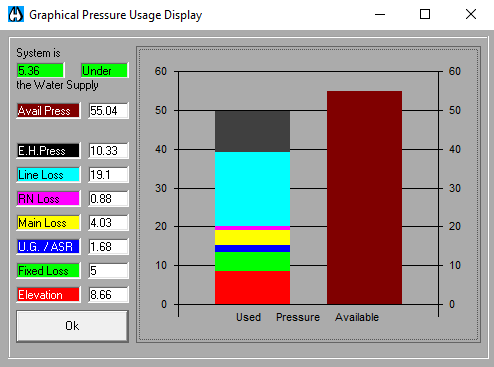Click the Ok button
This screenshot has height=367, width=494.
72,326
